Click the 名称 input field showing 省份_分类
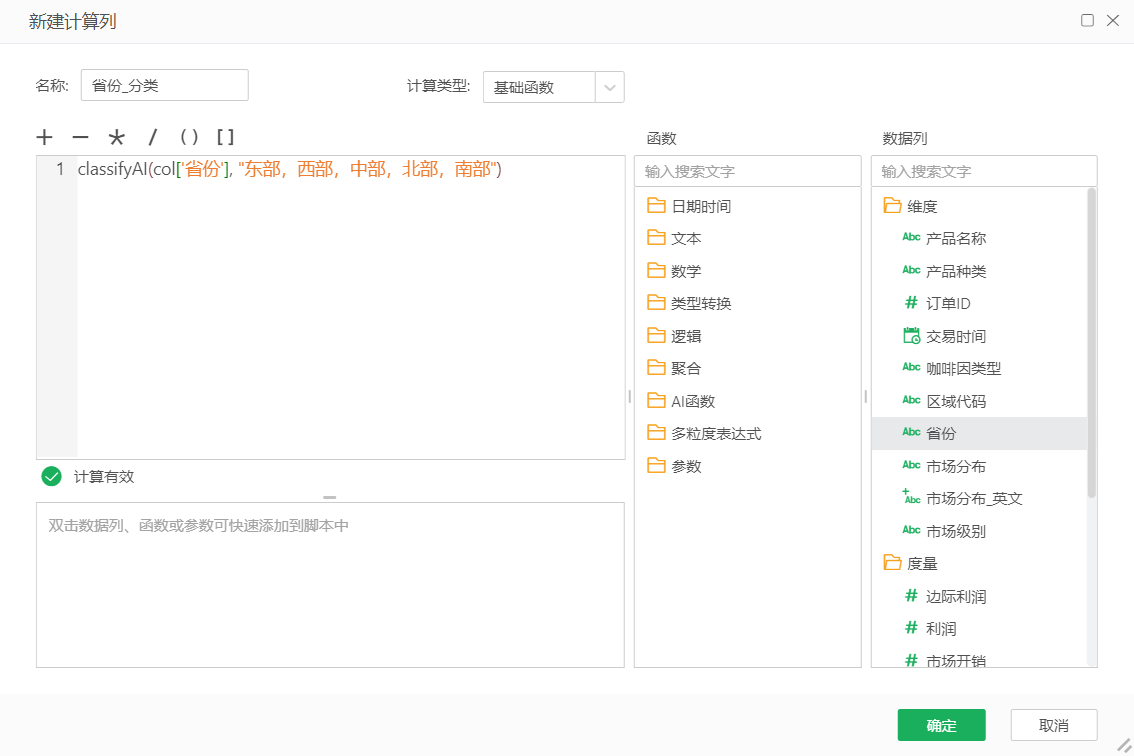The width and height of the screenshot is (1134, 756). (164, 85)
